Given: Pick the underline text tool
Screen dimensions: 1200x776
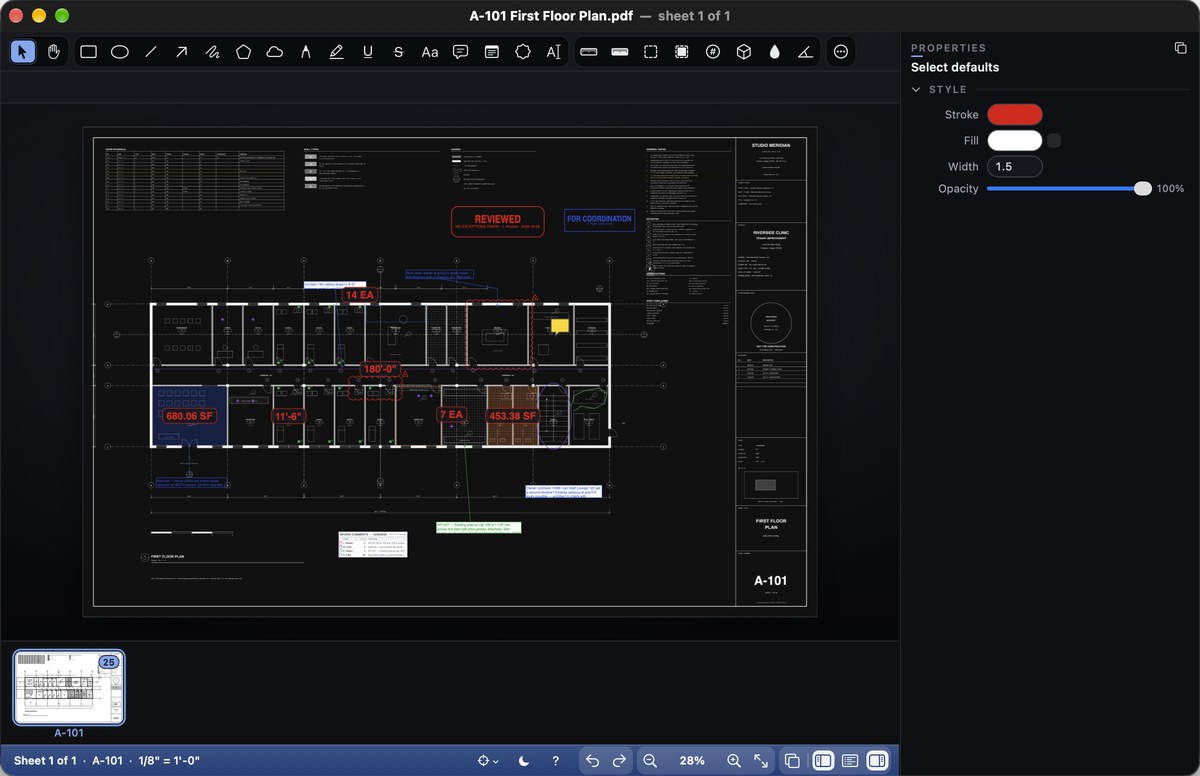Looking at the screenshot, I should (368, 52).
